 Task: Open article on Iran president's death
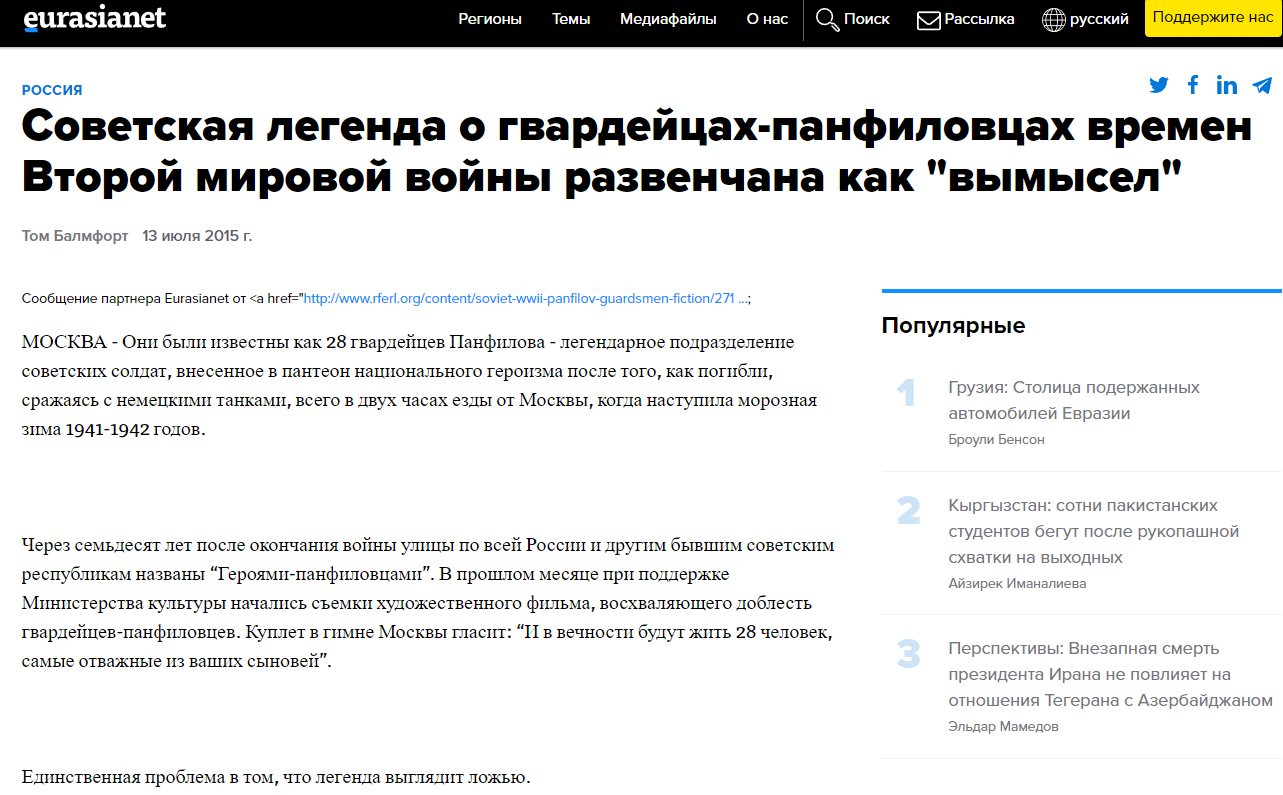(x=1109, y=674)
